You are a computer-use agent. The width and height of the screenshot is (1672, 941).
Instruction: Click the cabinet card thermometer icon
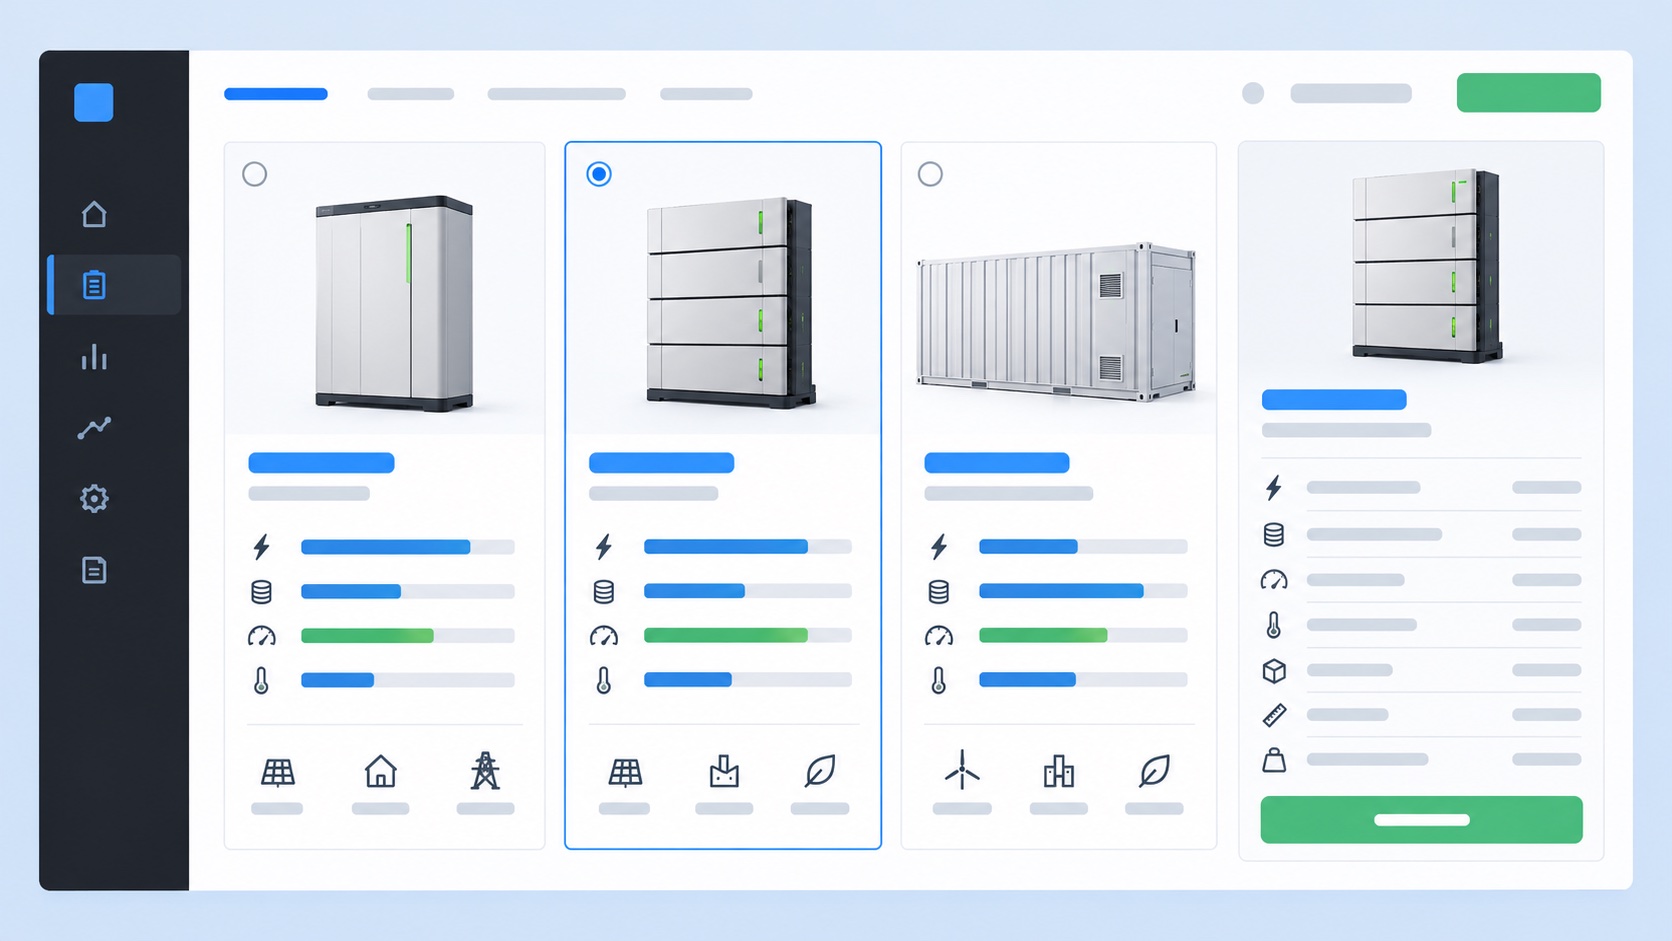(261, 681)
